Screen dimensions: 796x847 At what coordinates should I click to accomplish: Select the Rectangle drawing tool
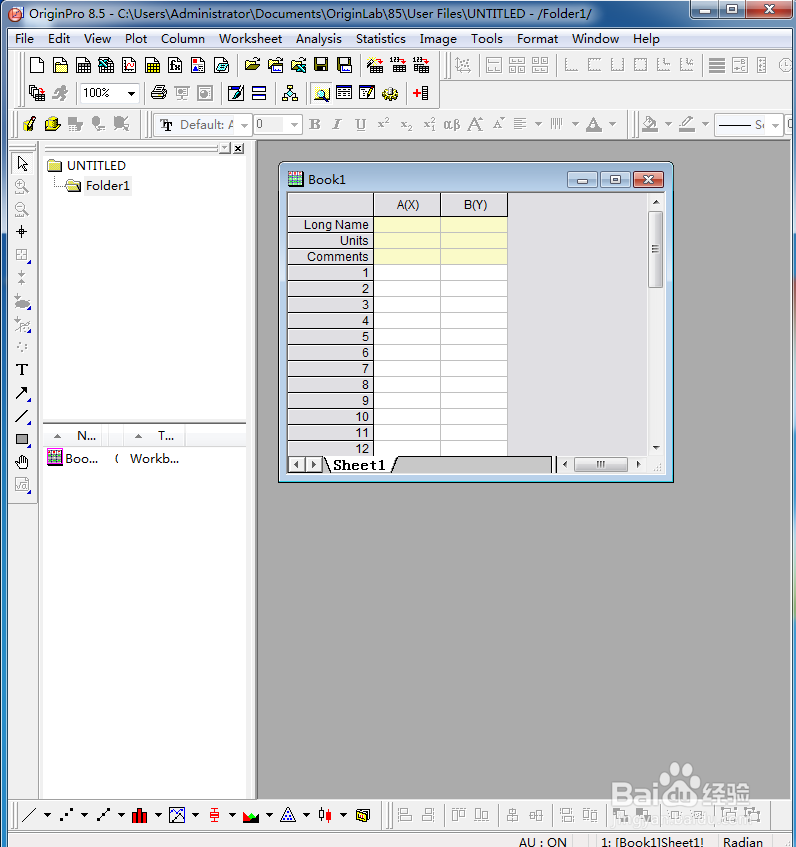(x=22, y=439)
